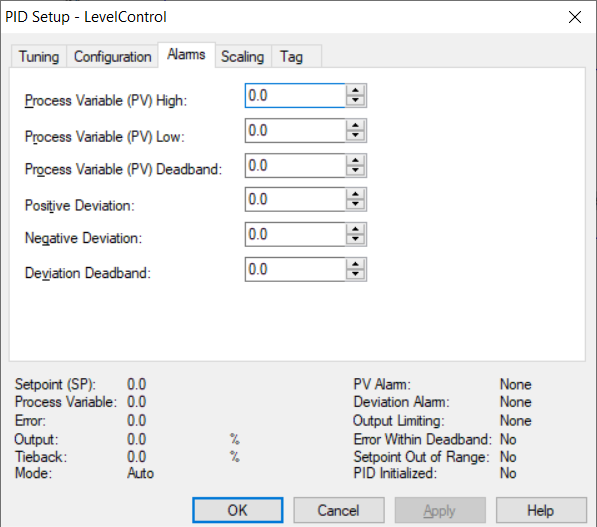Open Help for PID Setup
Viewport: 597px width, 527px height.
(541, 510)
